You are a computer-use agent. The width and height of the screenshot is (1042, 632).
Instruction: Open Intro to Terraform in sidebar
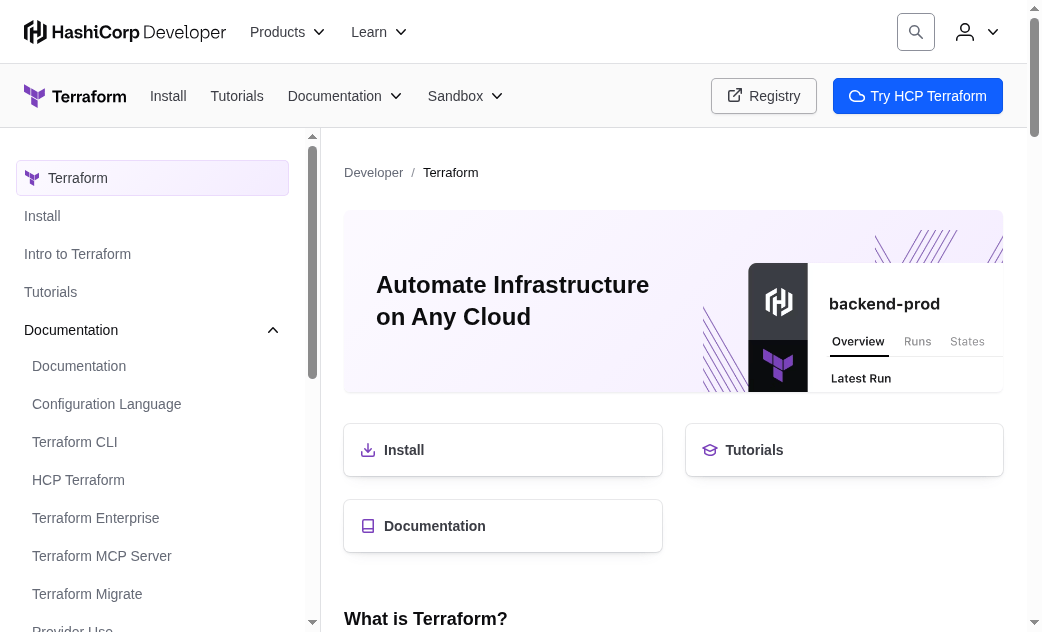point(77,254)
